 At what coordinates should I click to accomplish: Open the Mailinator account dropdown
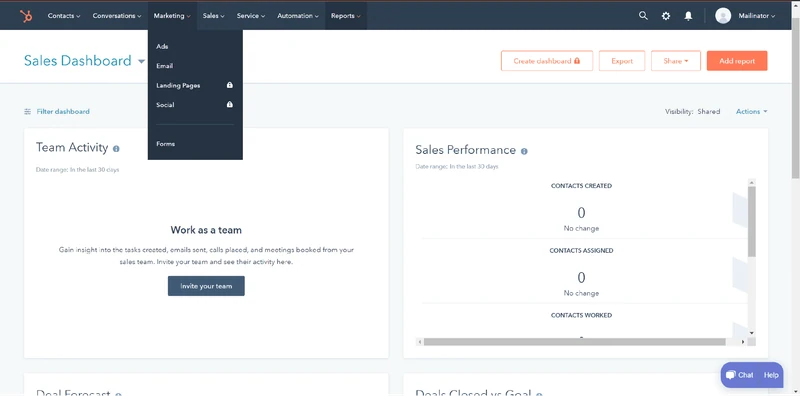click(x=757, y=16)
